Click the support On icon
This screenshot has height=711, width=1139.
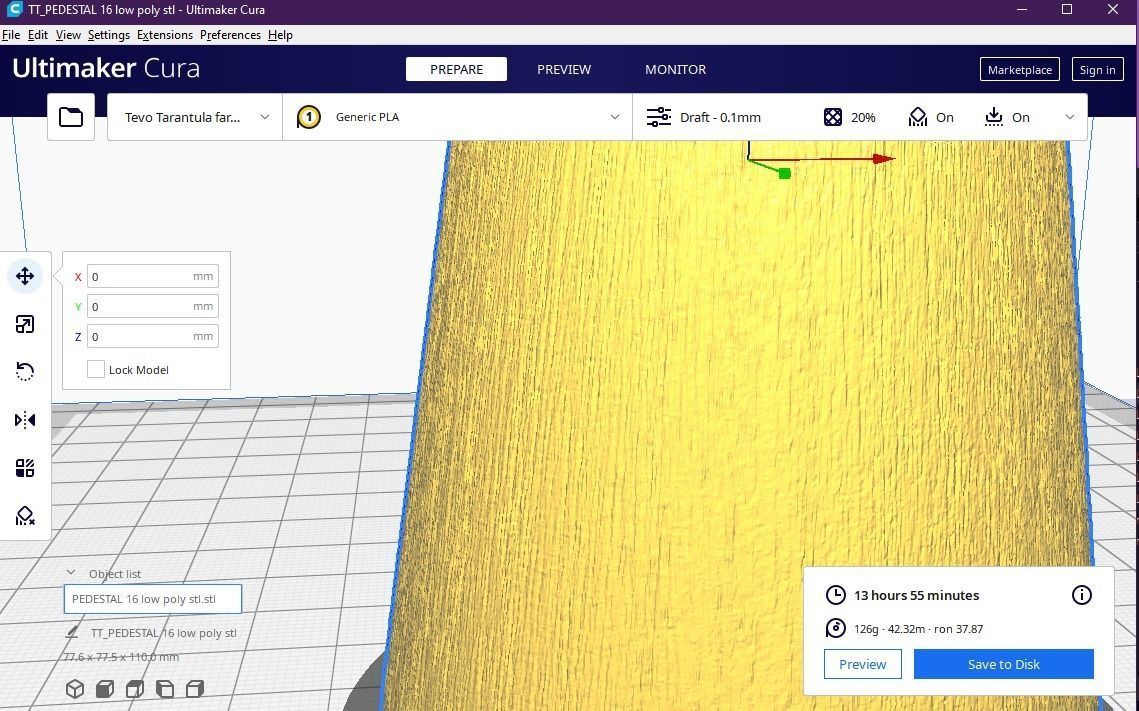[917, 117]
